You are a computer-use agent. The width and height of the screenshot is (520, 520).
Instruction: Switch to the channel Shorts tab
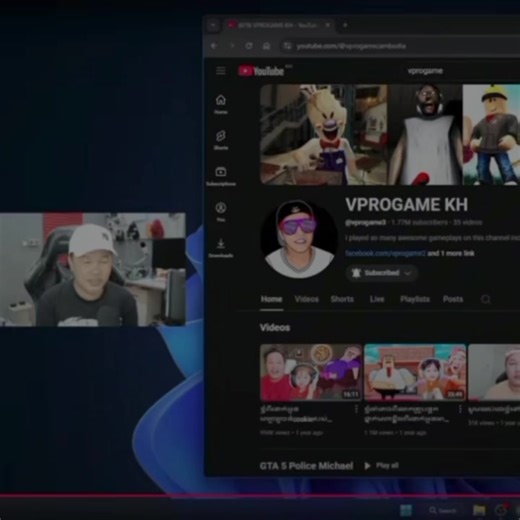click(x=342, y=299)
